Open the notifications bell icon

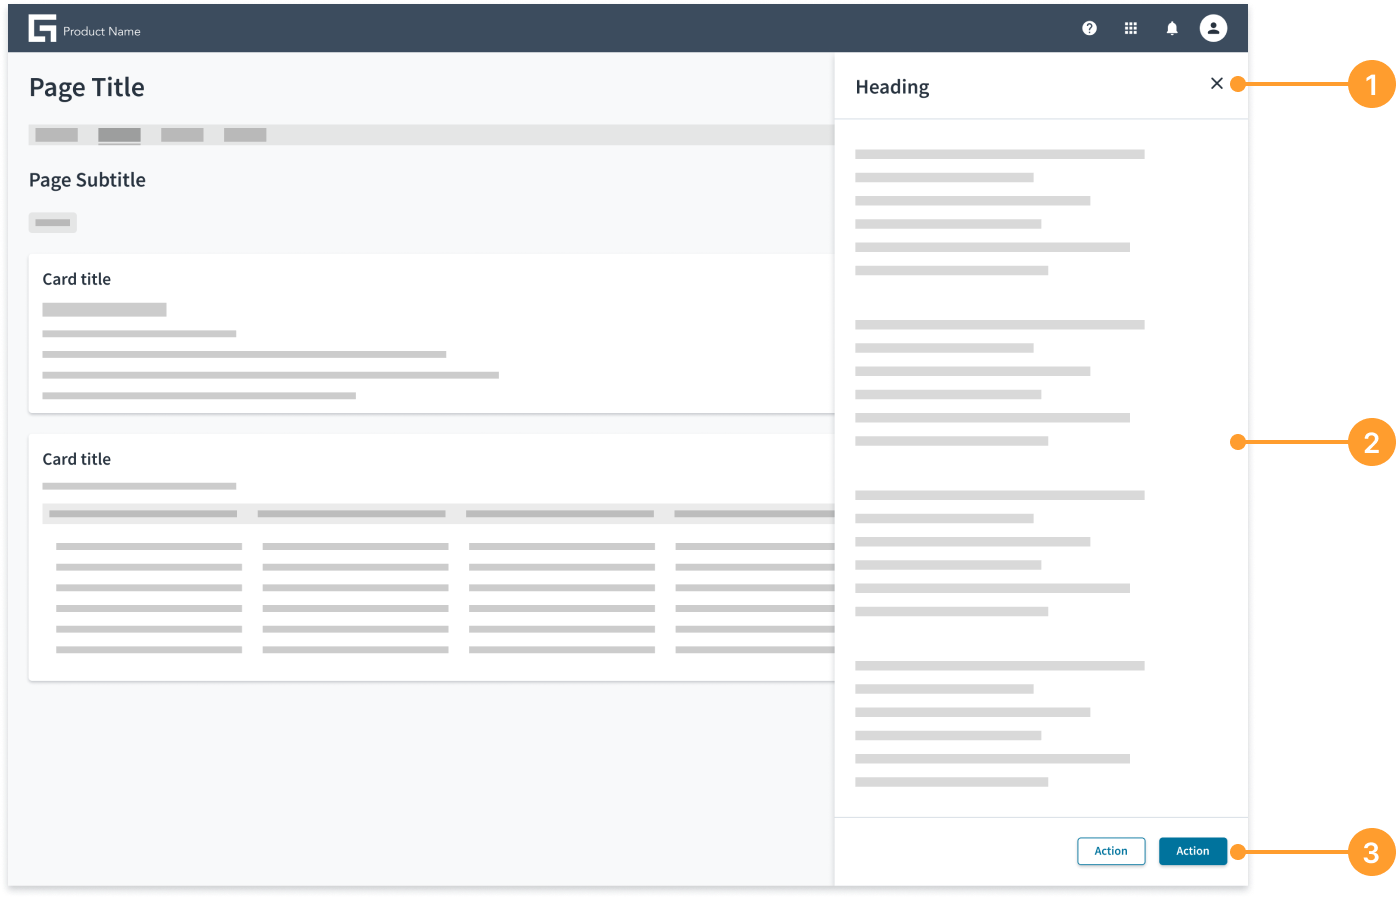1172,28
